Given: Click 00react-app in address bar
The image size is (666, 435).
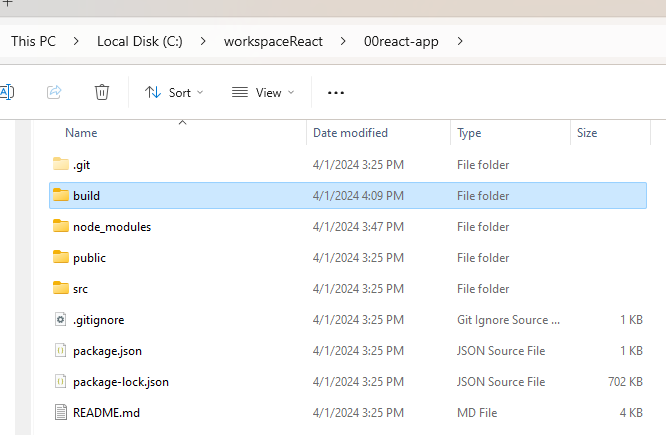Looking at the screenshot, I should coord(401,41).
